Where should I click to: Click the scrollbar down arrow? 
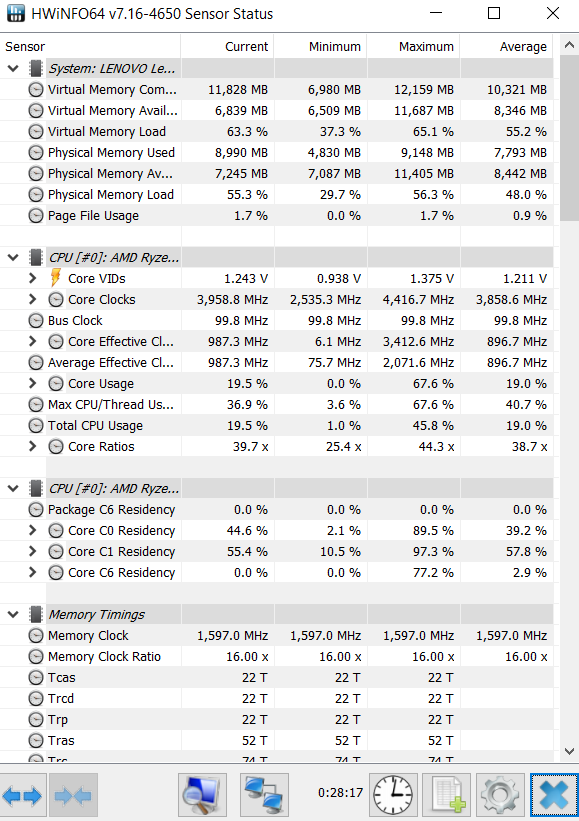tap(569, 751)
